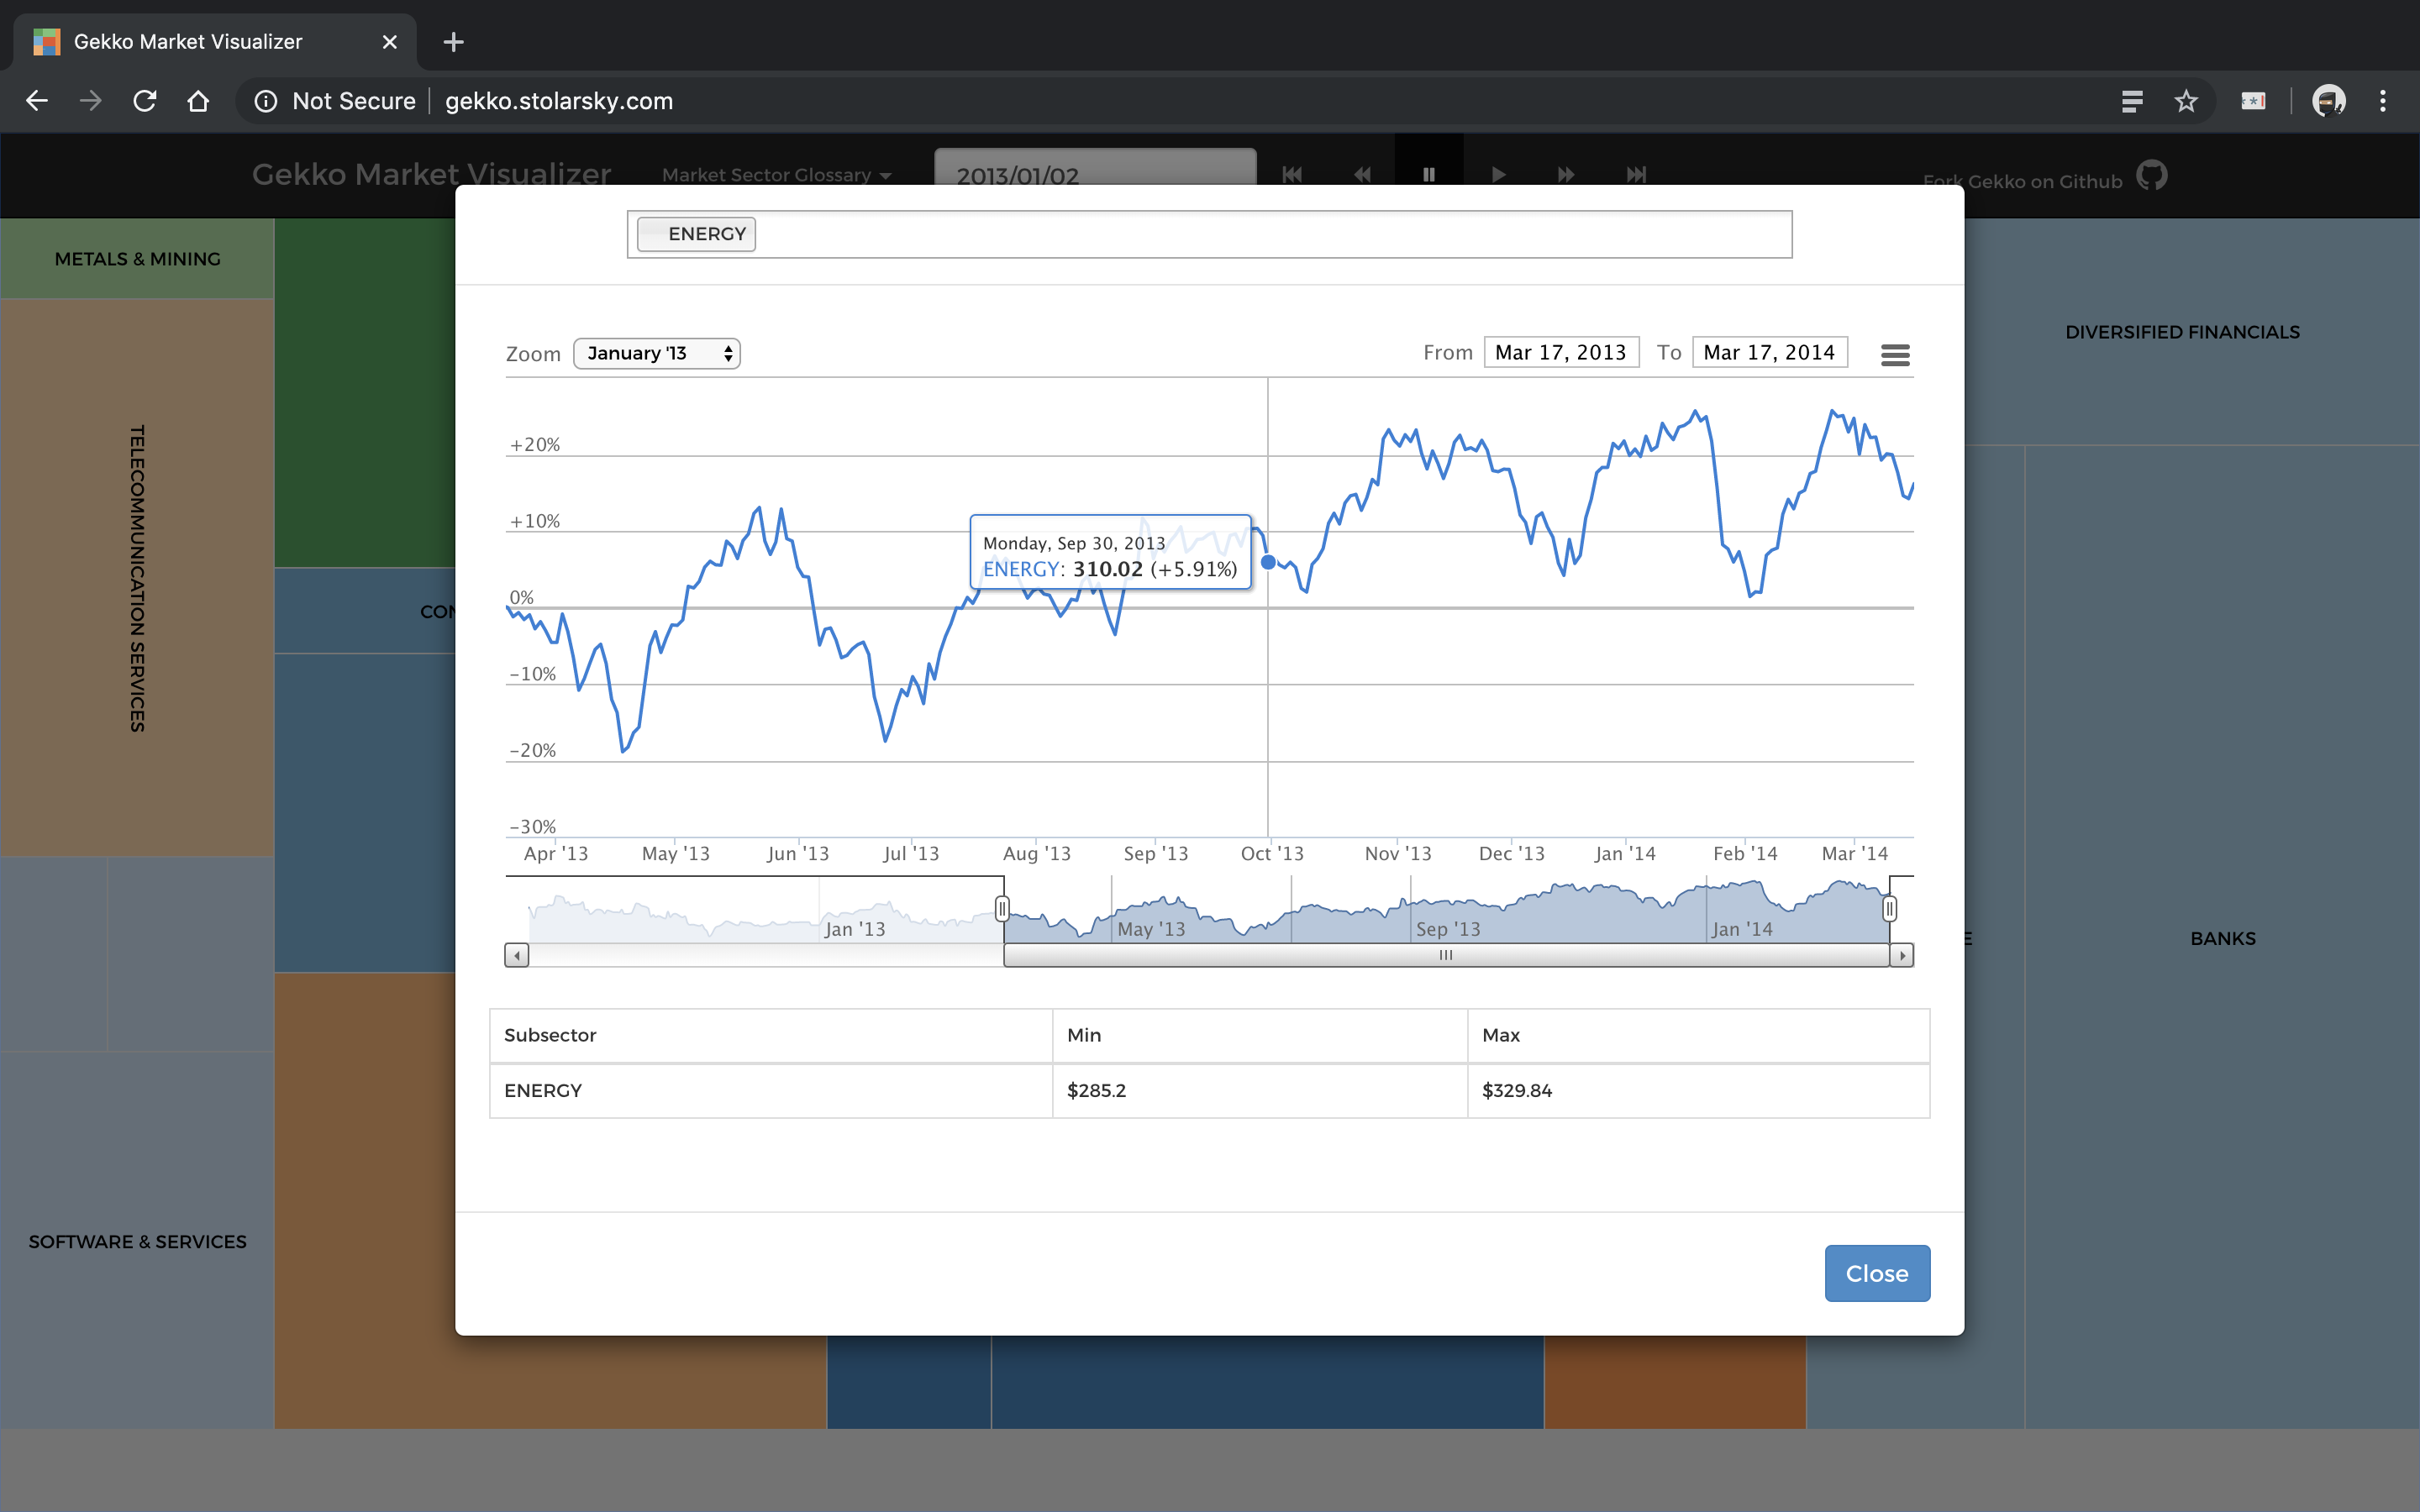The image size is (2420, 1512).
Task: Open the reader mode icon
Action: [x=2132, y=101]
